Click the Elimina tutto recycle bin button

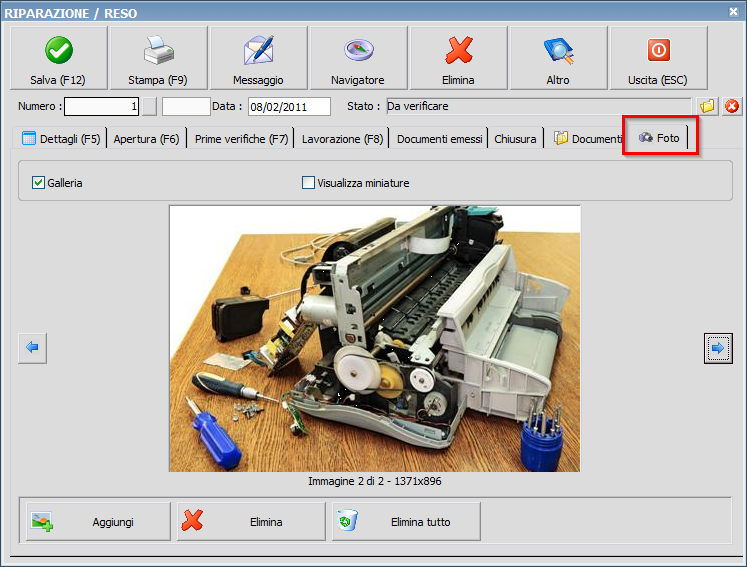[406, 521]
